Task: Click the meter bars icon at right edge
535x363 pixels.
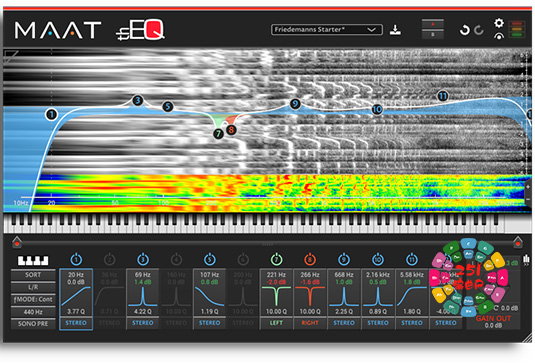Action: 526,259
